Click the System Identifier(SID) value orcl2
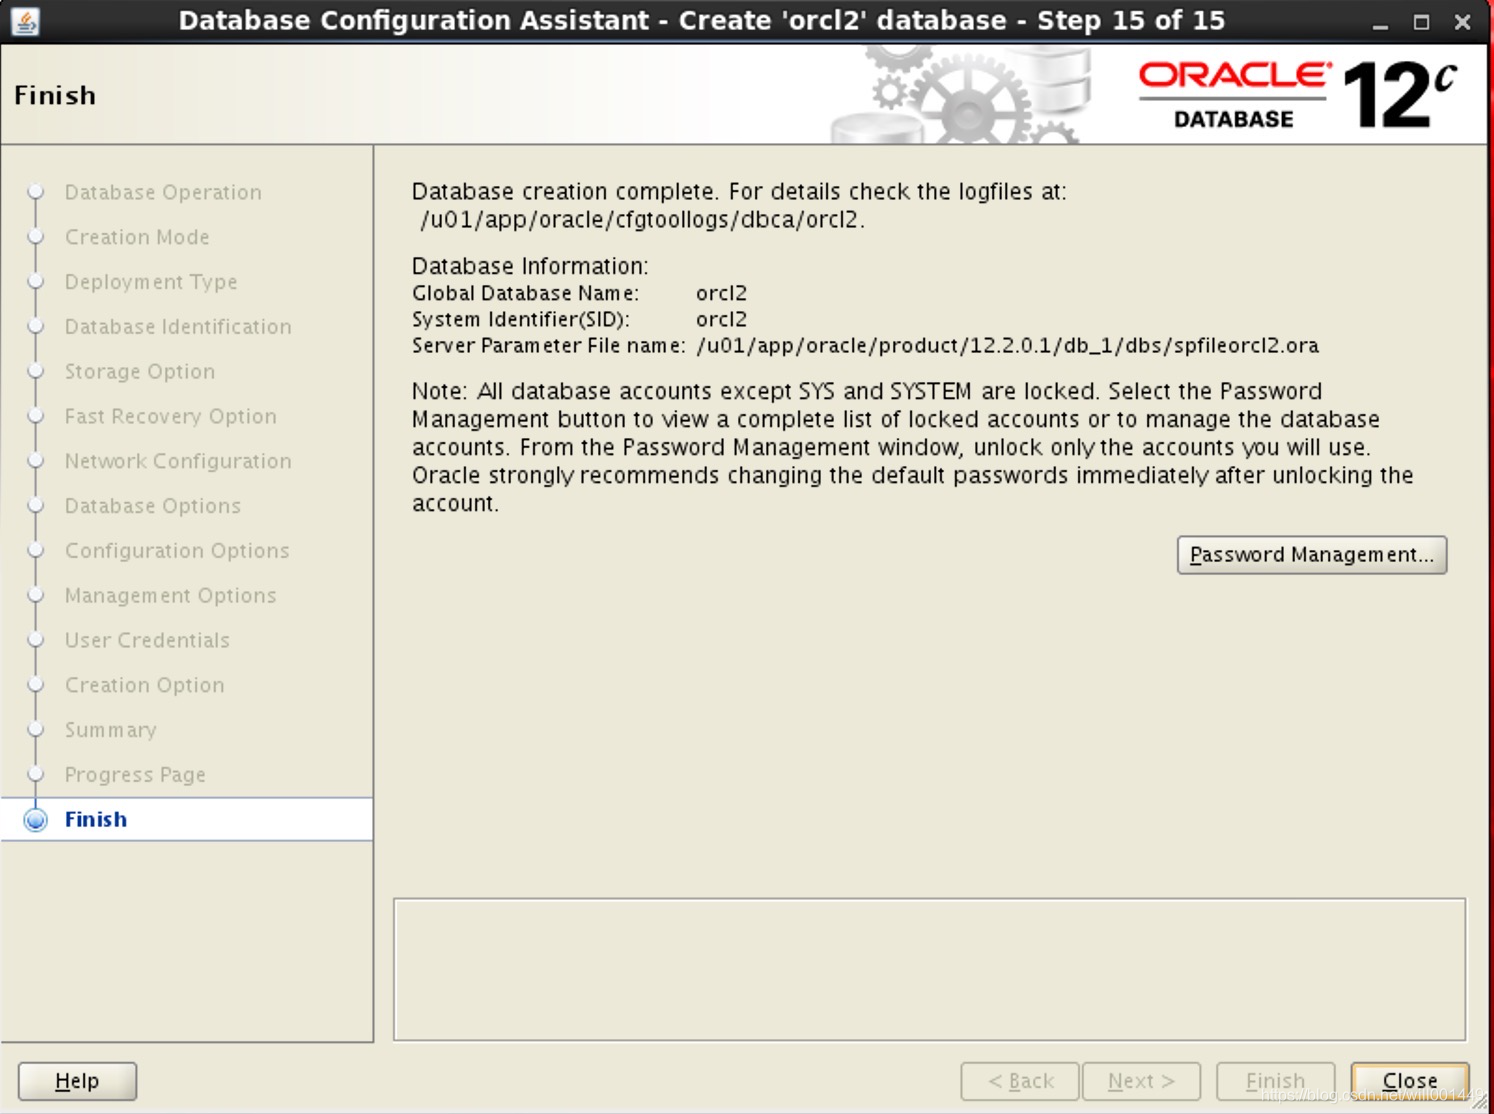1494x1114 pixels. (x=721, y=319)
